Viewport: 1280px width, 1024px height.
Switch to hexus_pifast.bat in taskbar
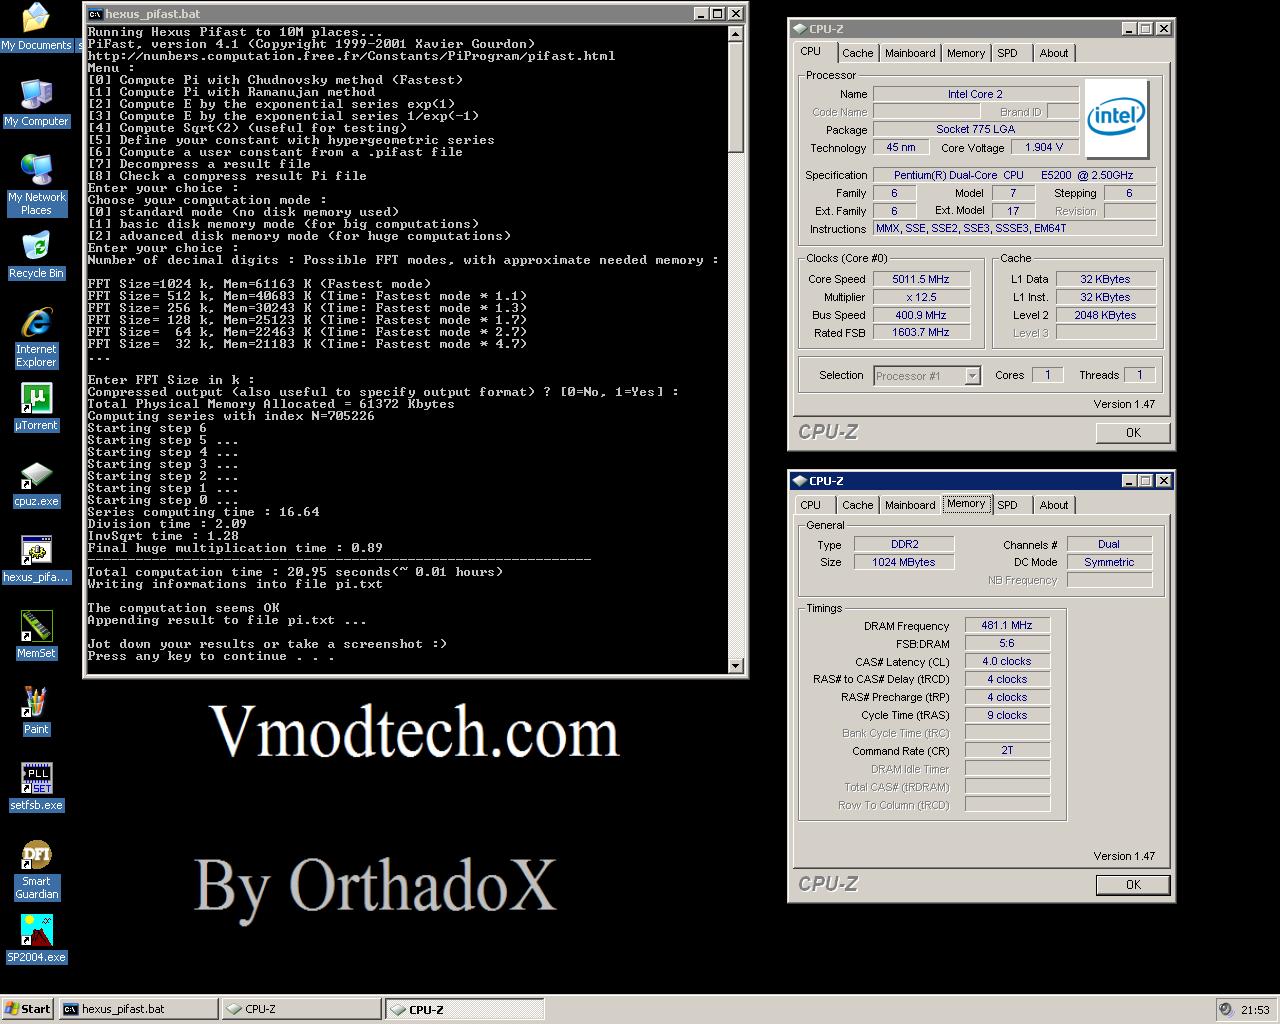tap(138, 1009)
